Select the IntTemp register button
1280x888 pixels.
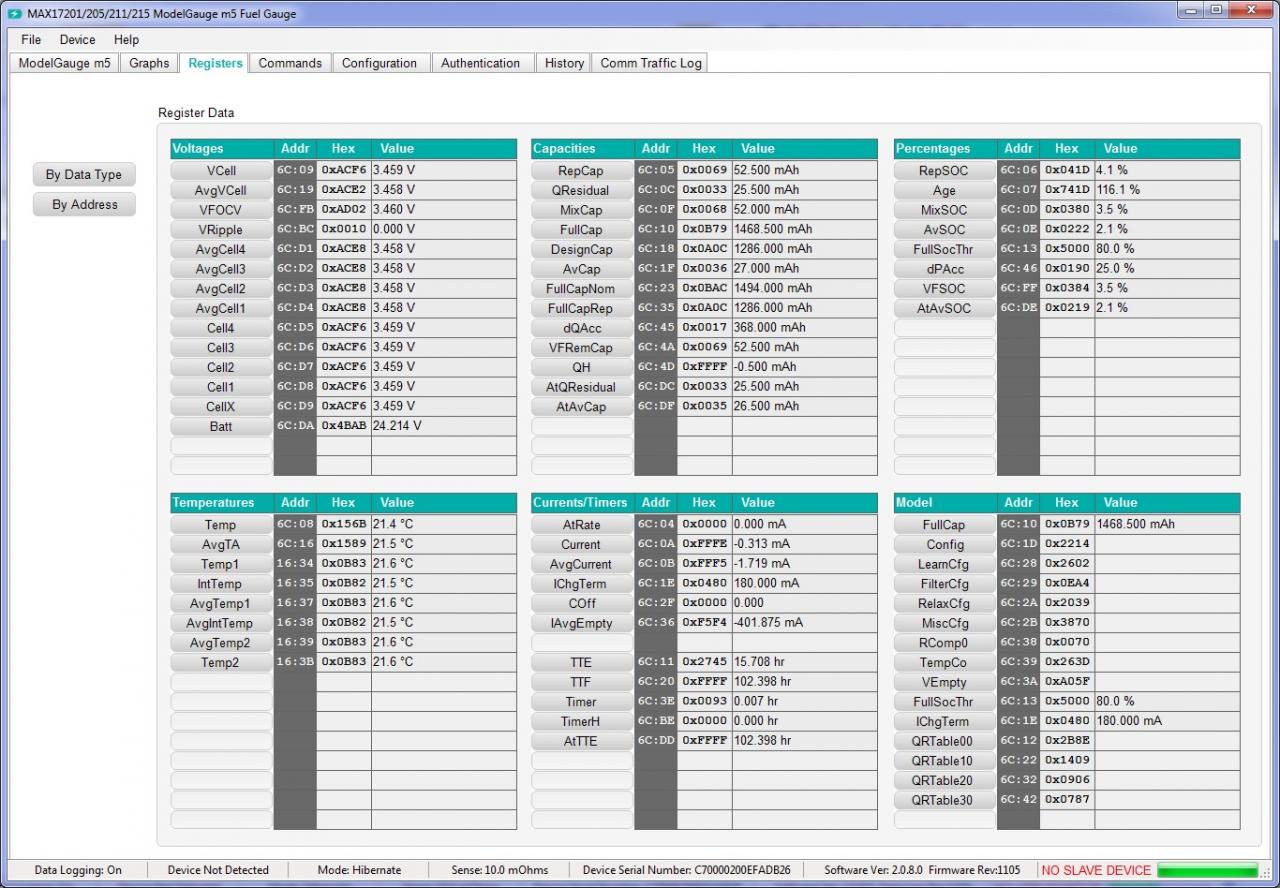click(221, 584)
